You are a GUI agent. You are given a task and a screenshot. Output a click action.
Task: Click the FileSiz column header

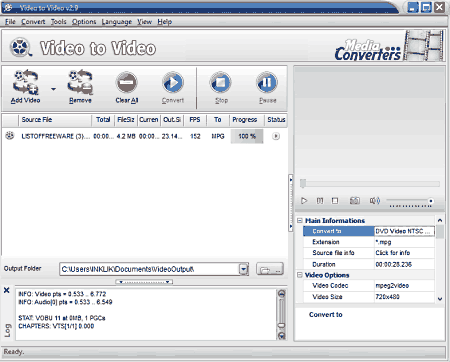tap(126, 120)
